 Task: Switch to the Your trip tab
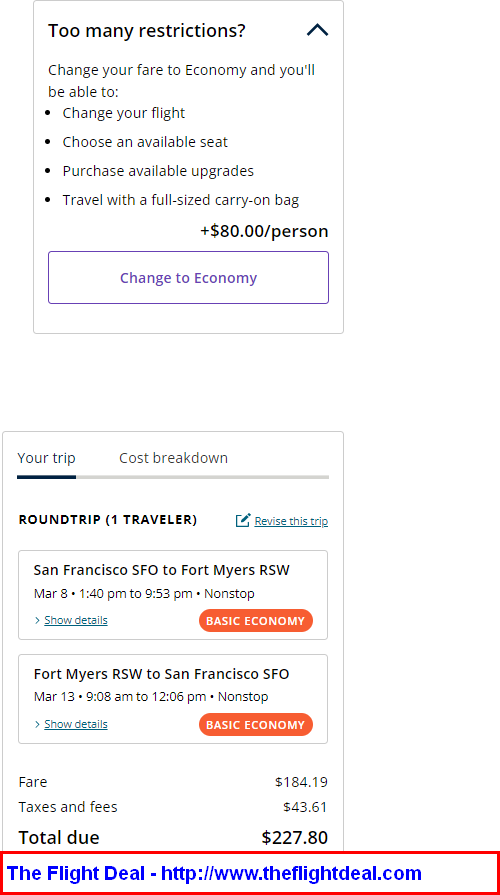pos(46,458)
